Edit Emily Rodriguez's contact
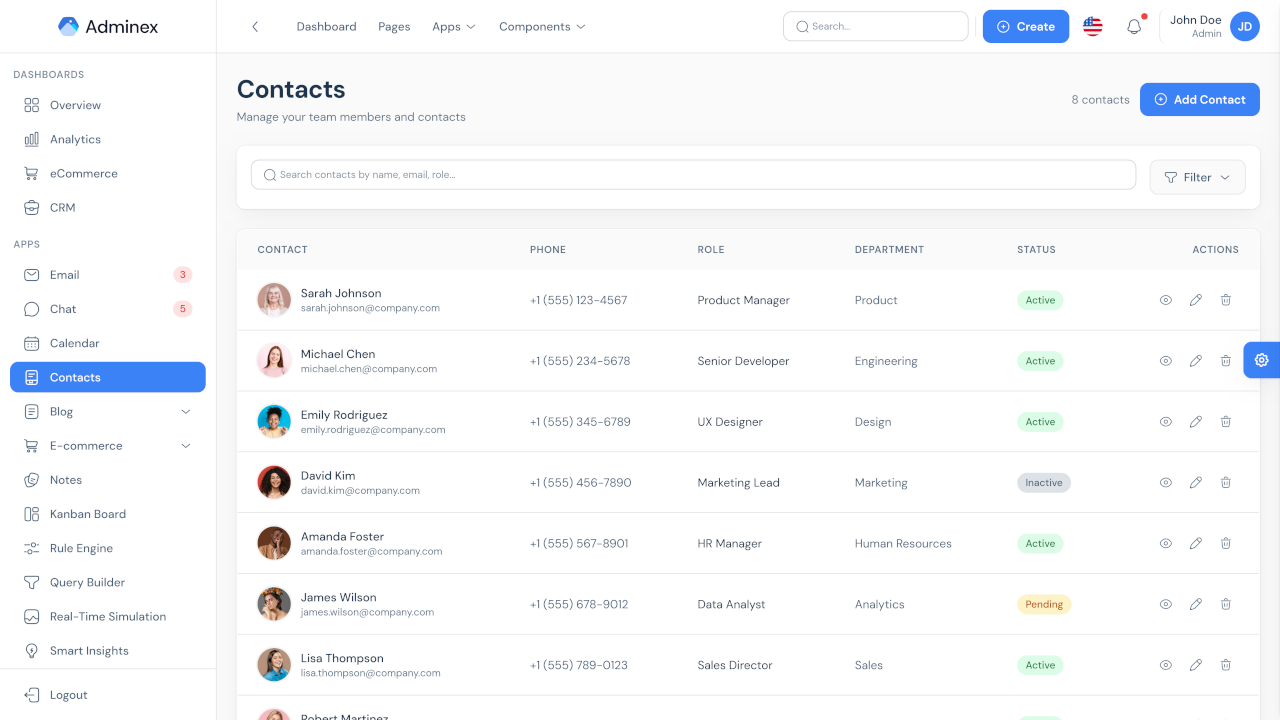 pos(1196,422)
